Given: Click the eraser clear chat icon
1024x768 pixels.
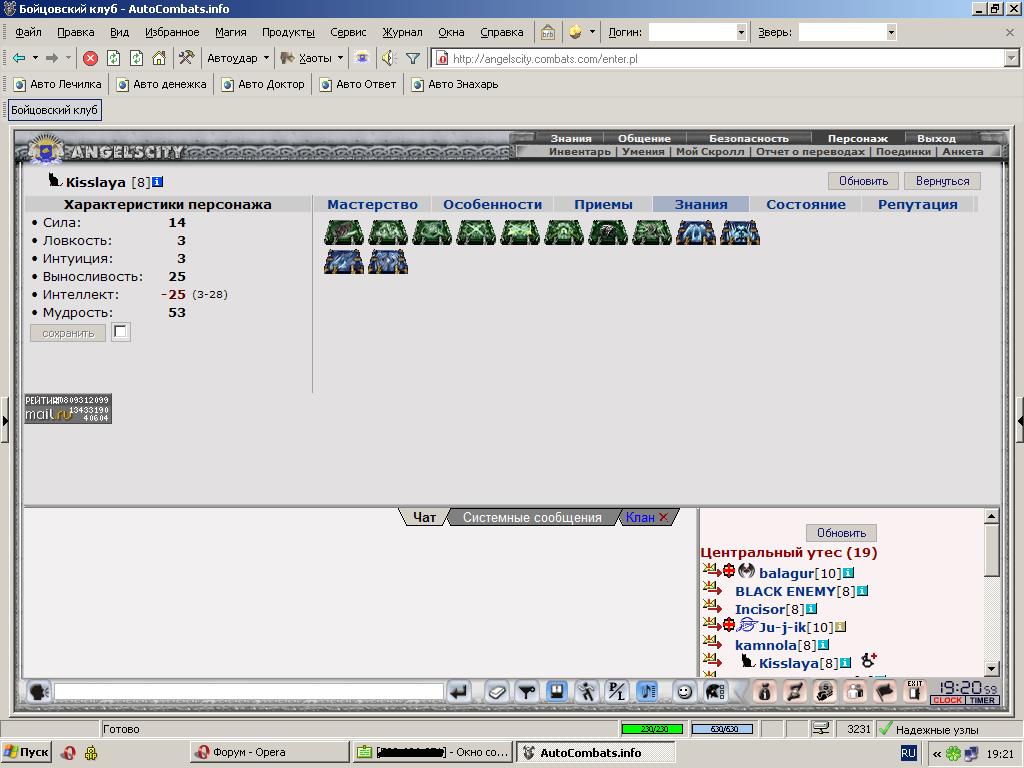Looking at the screenshot, I should pyautogui.click(x=496, y=691).
